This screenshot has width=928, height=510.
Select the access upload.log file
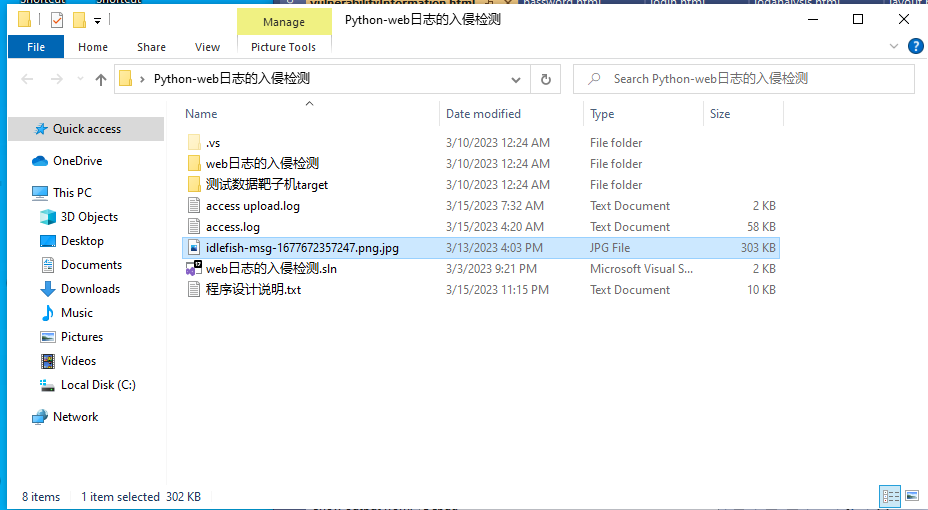[253, 206]
